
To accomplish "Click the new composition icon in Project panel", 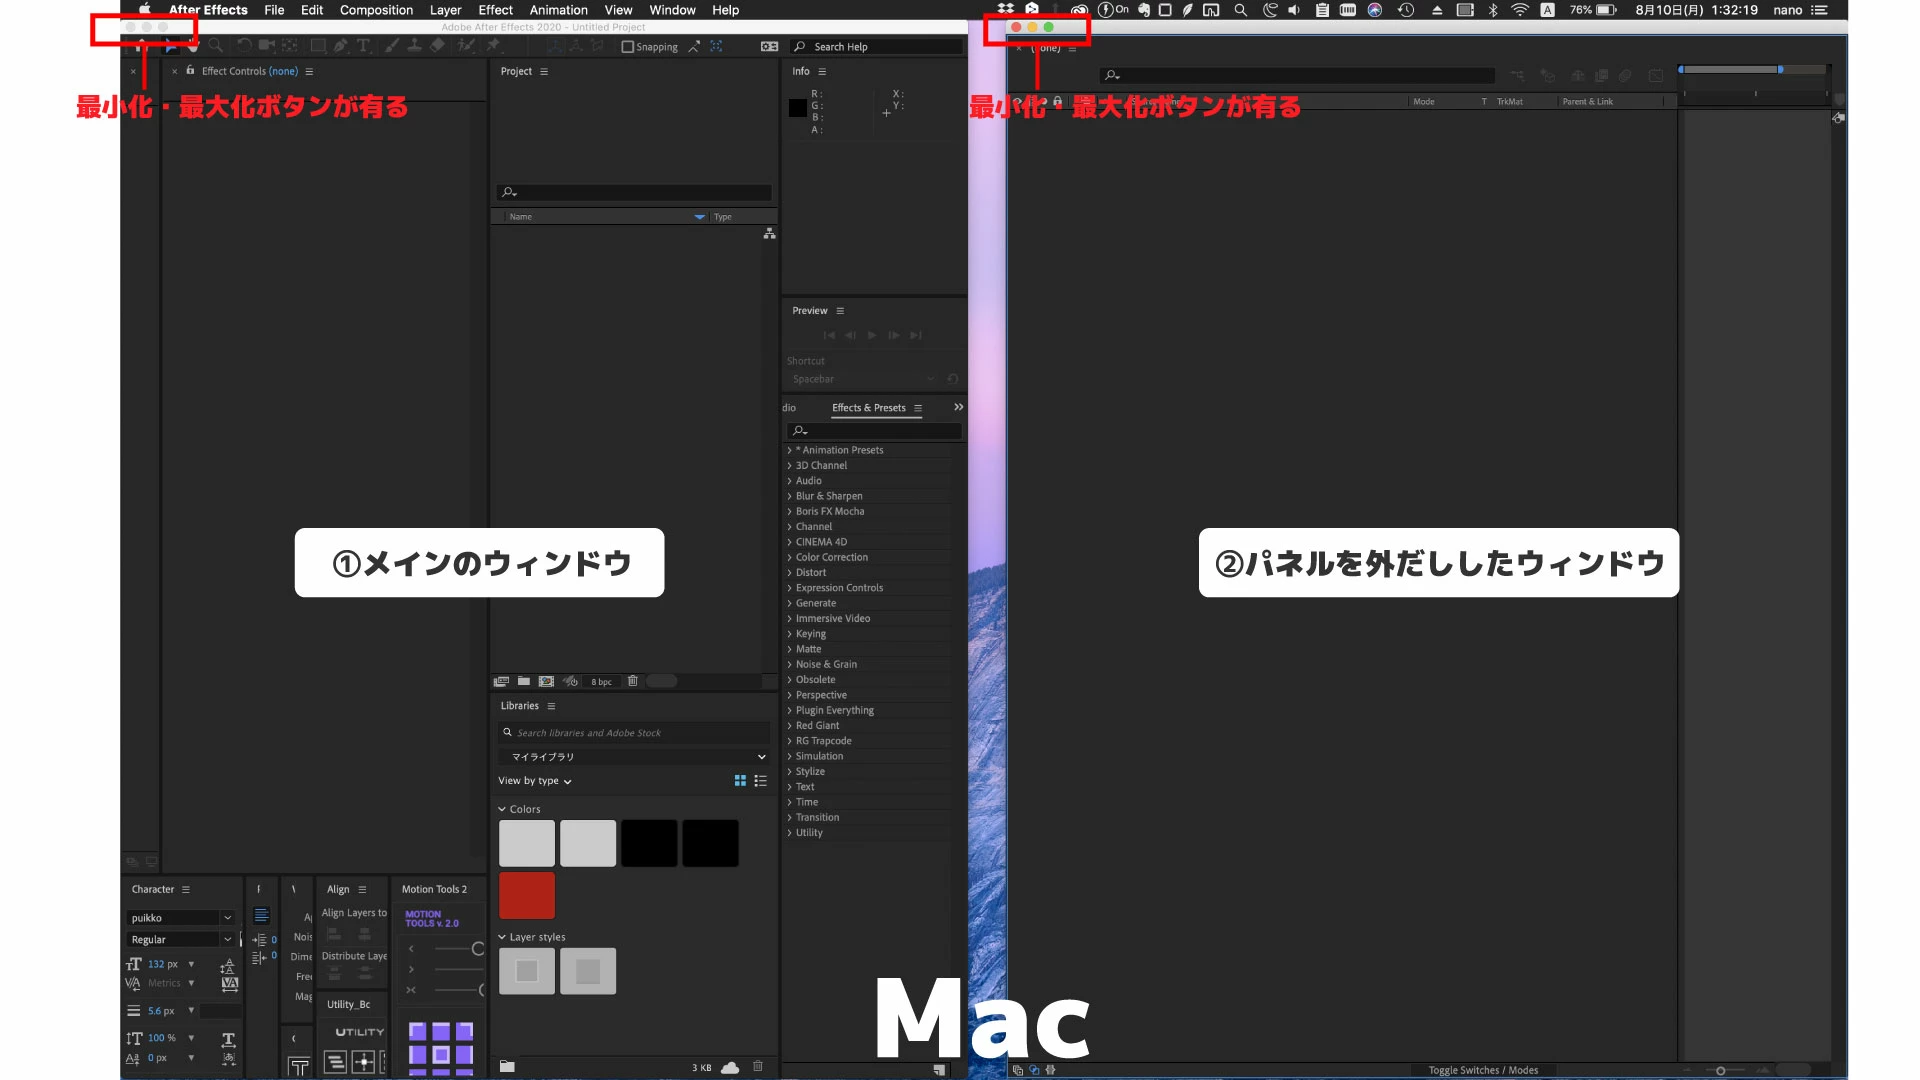I will click(546, 681).
